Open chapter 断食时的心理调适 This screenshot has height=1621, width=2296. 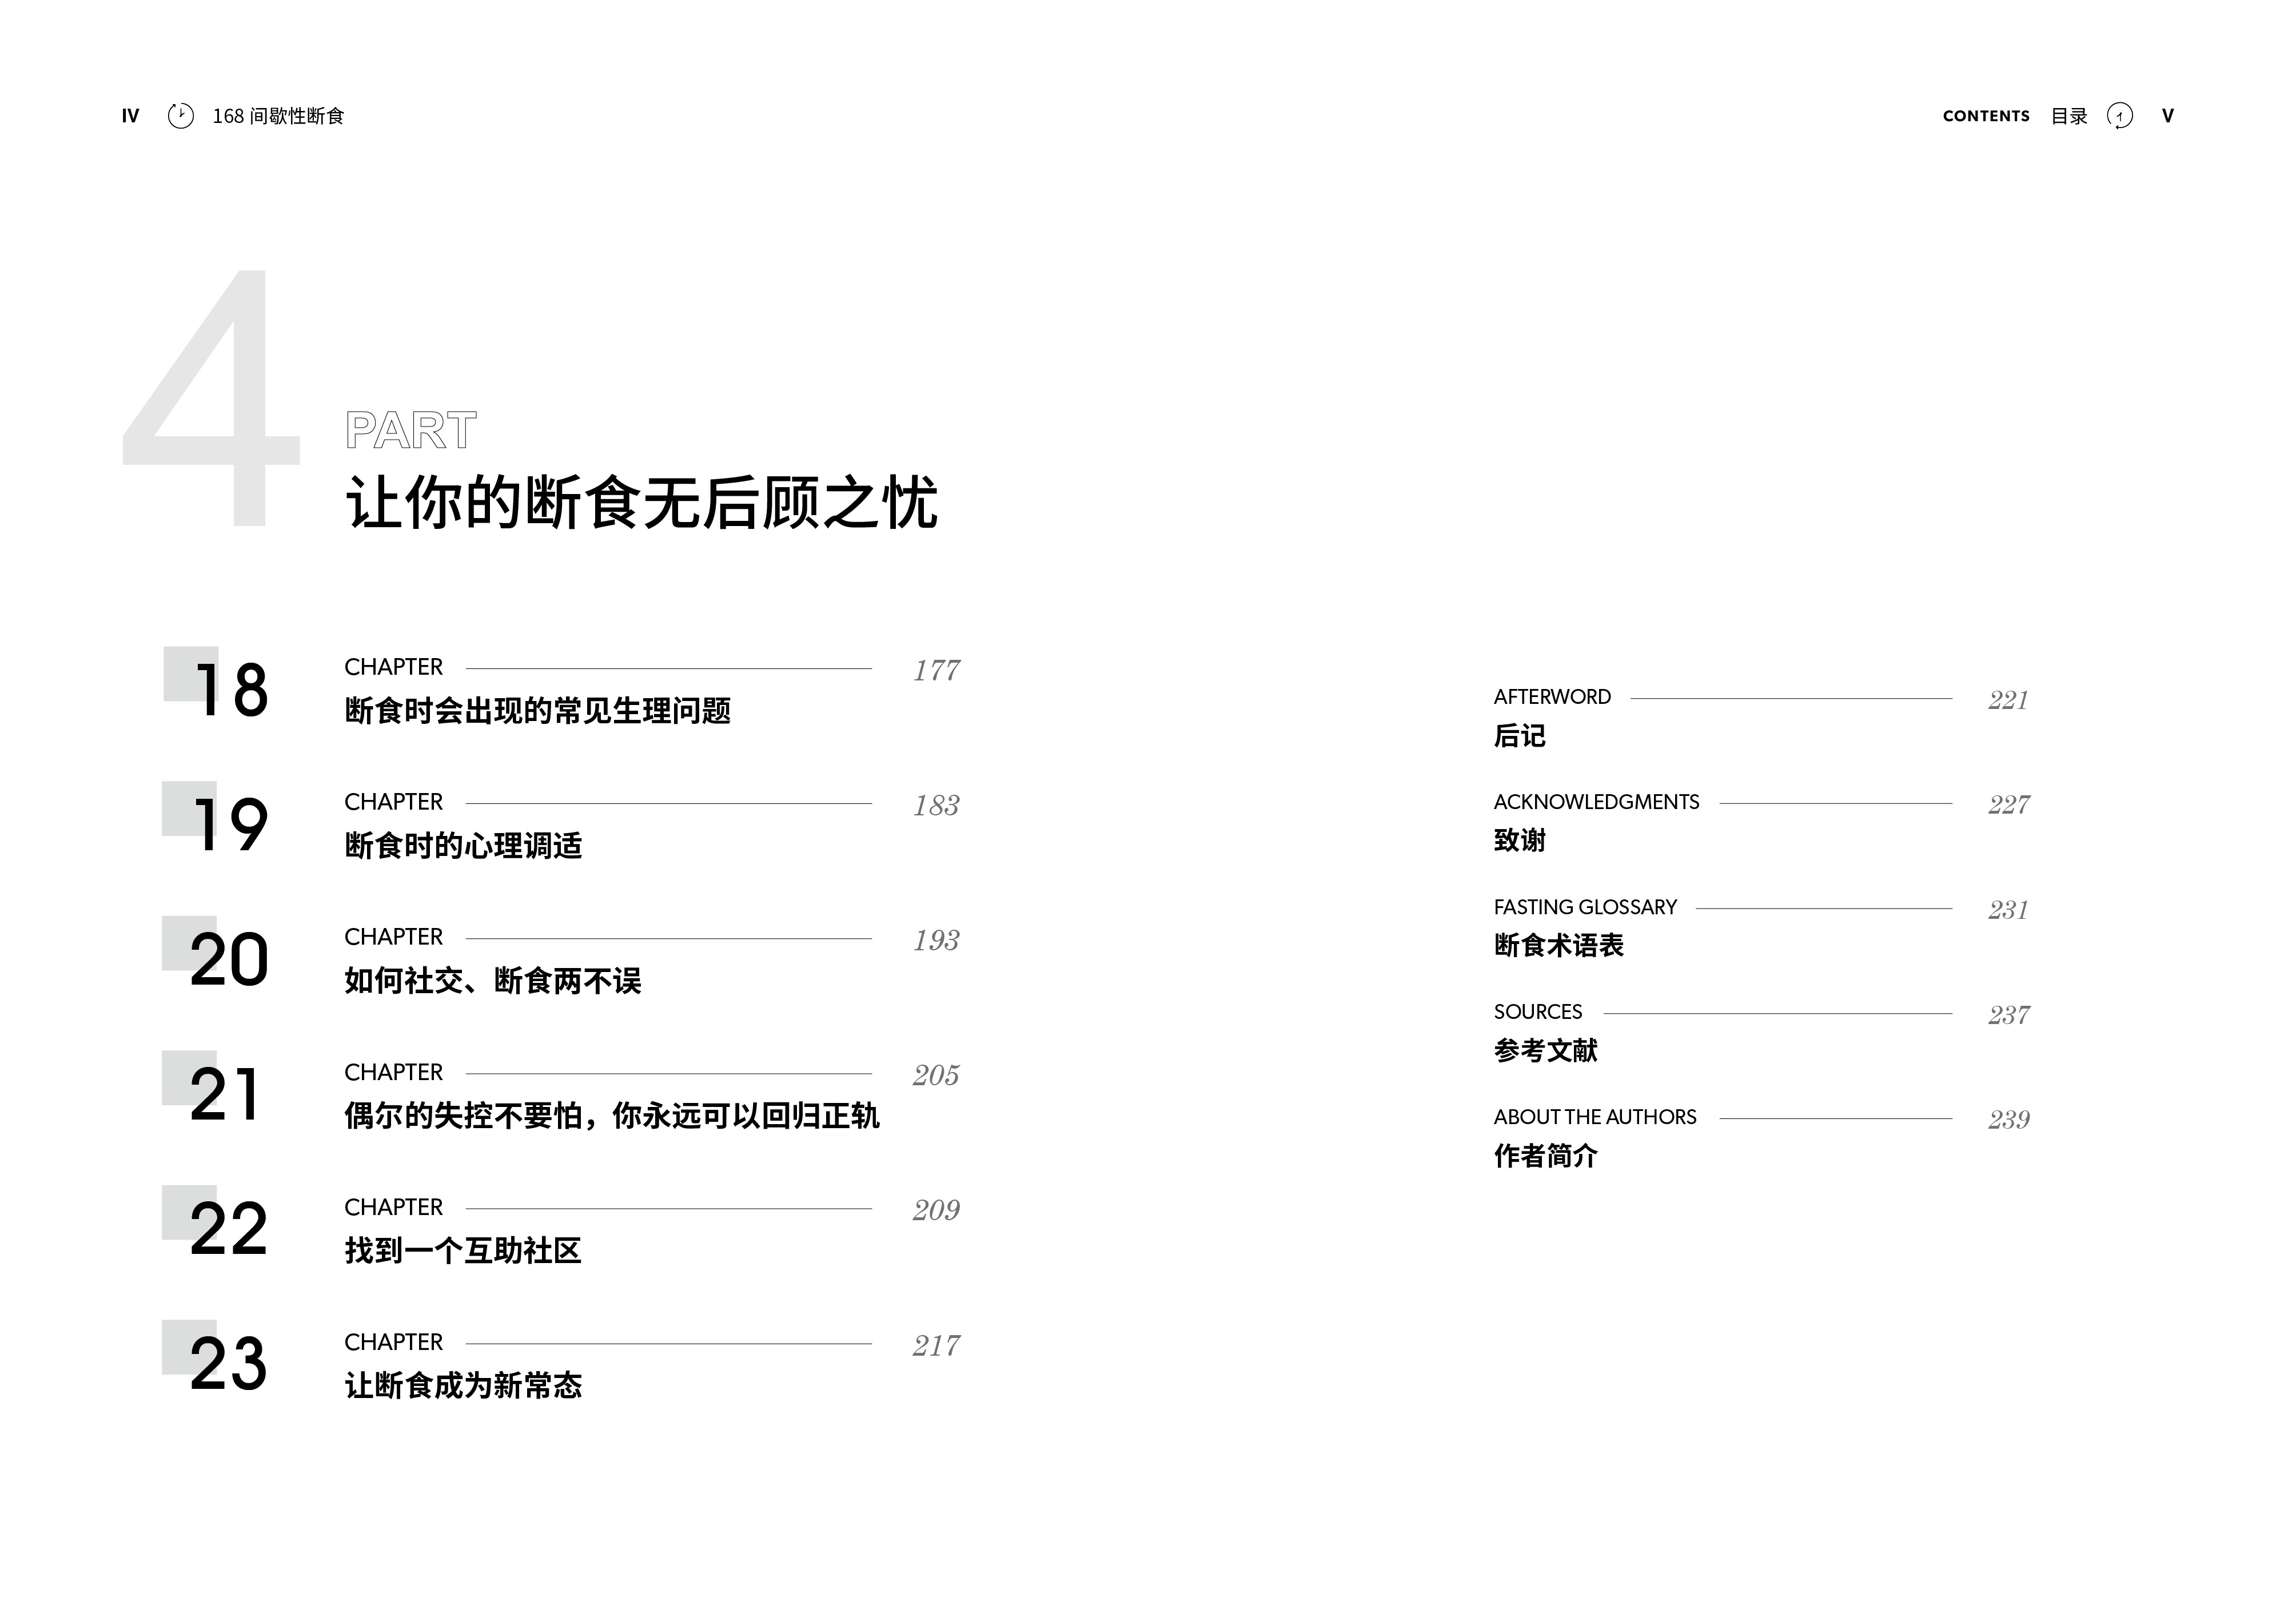[x=463, y=846]
